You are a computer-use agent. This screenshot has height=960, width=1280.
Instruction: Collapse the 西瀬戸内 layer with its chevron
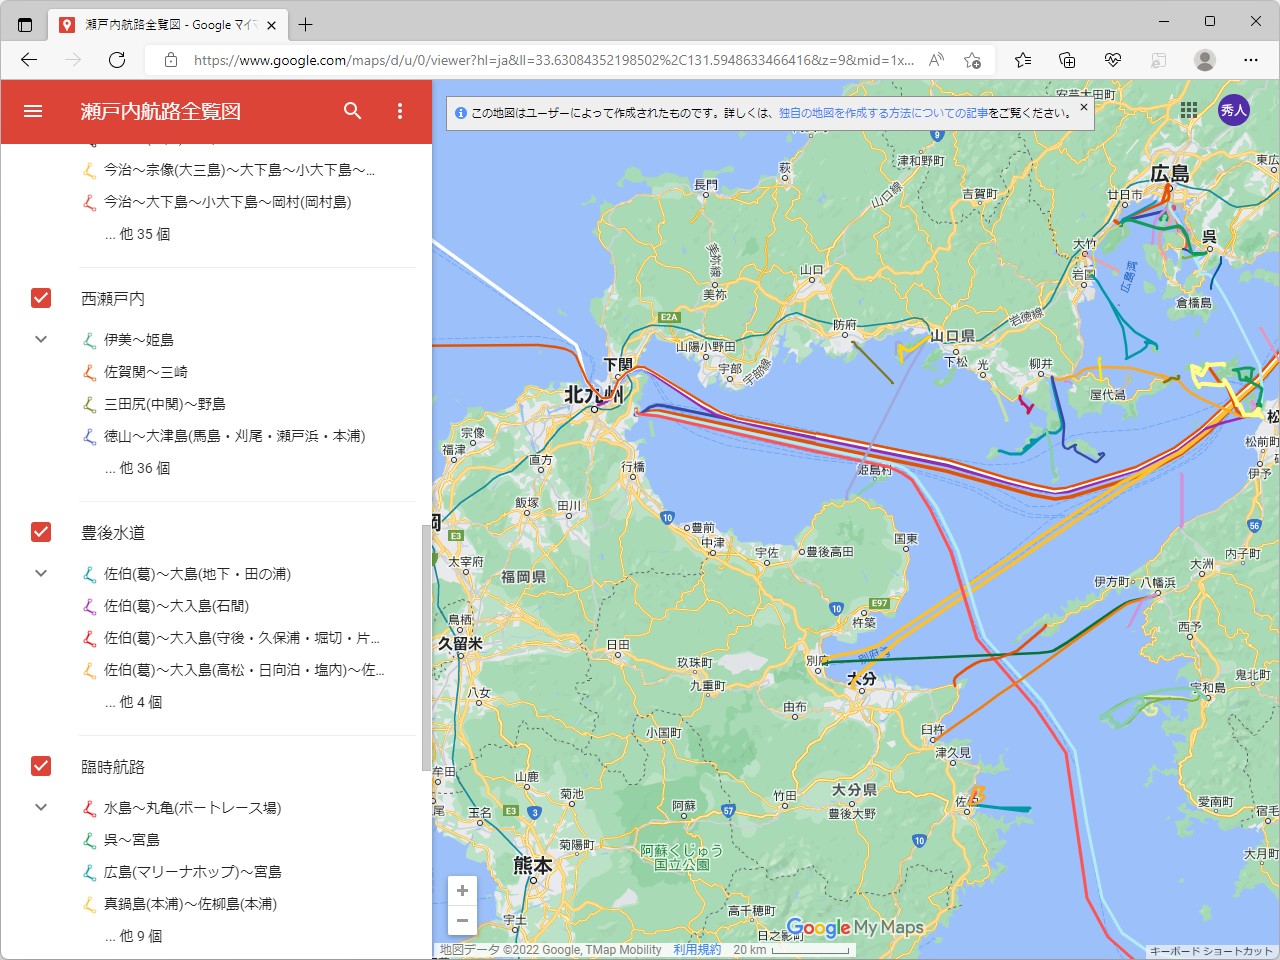click(x=40, y=339)
